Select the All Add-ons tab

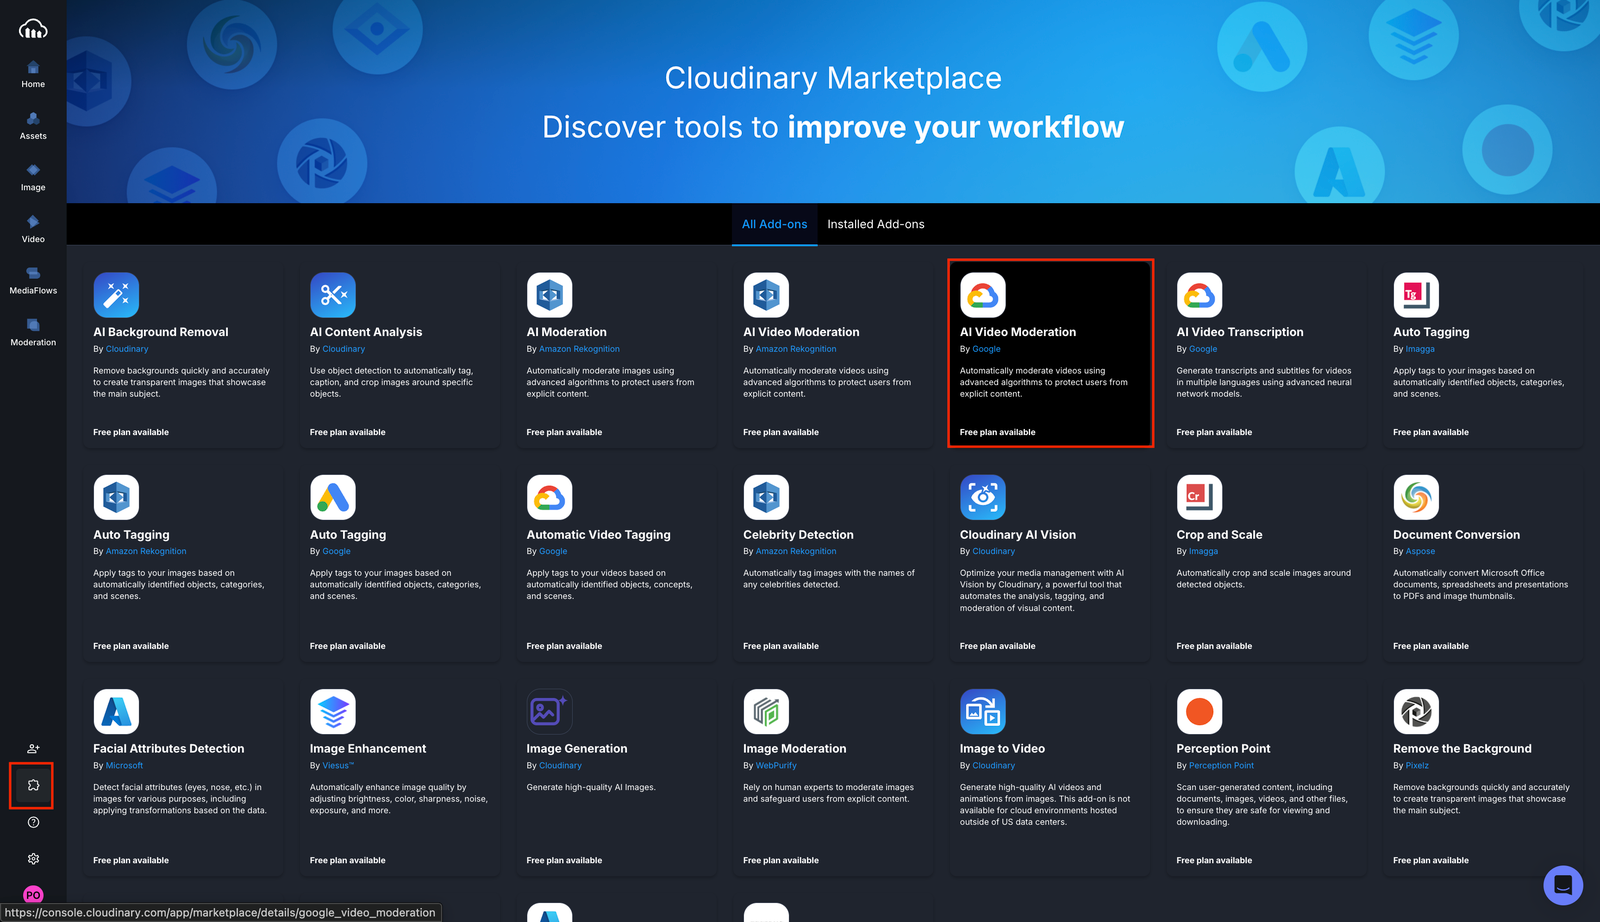point(774,224)
